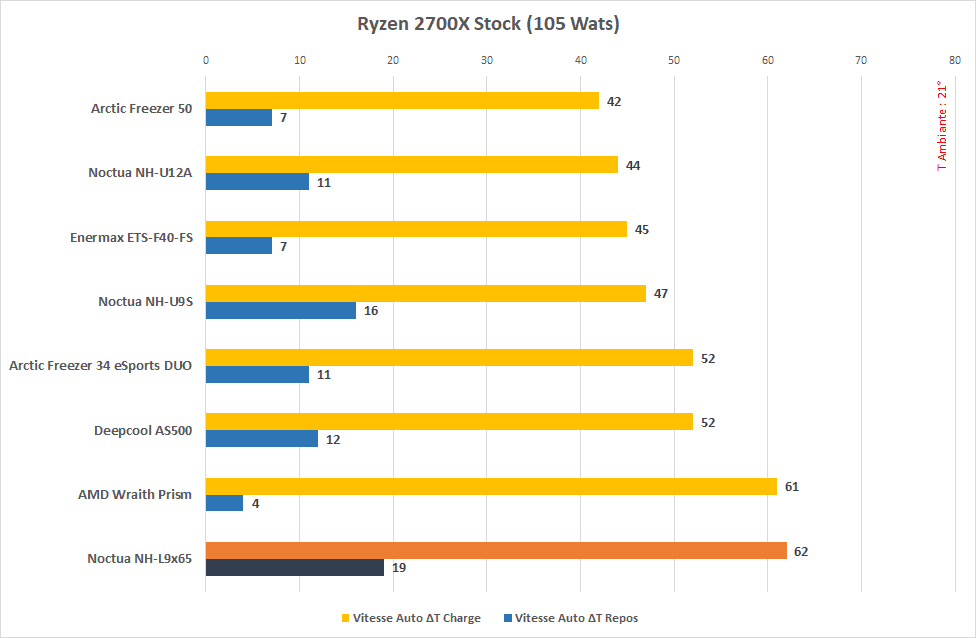Image resolution: width=976 pixels, height=638 pixels.
Task: Click the orange Noctua NH-L9x65 charge bar
Action: pyautogui.click(x=496, y=550)
